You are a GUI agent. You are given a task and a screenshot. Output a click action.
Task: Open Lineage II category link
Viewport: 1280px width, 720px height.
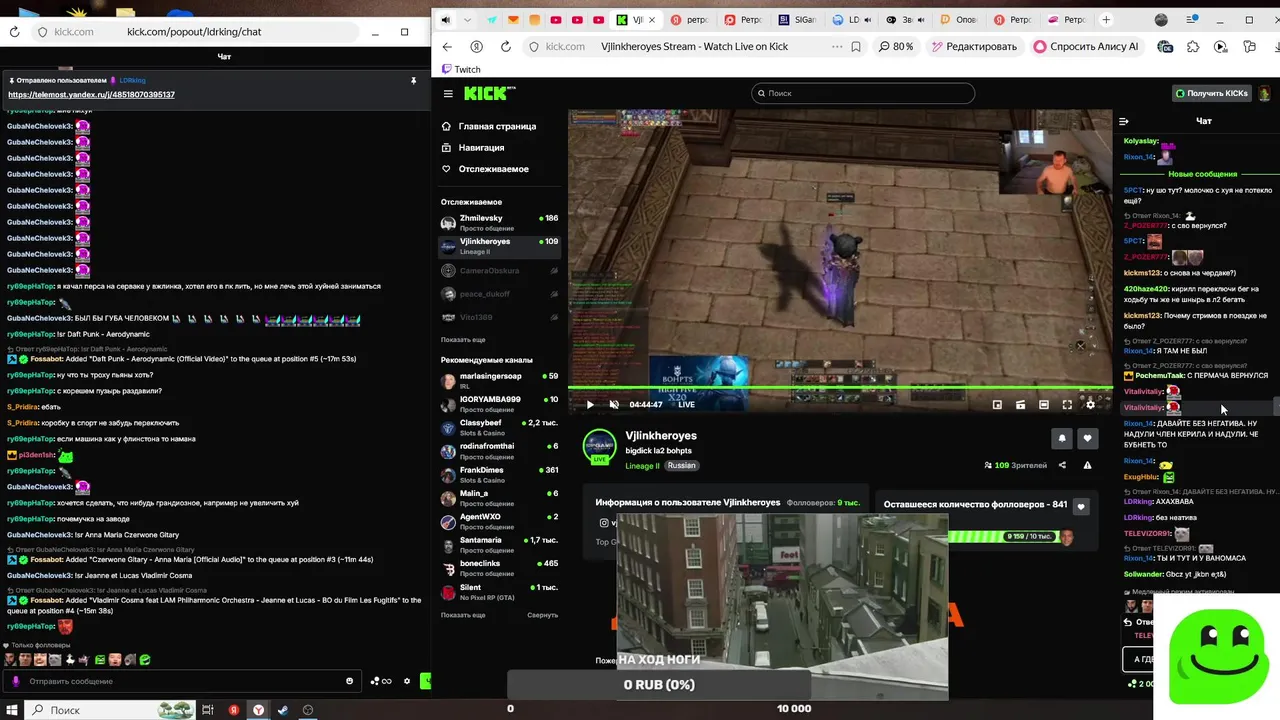click(x=642, y=466)
